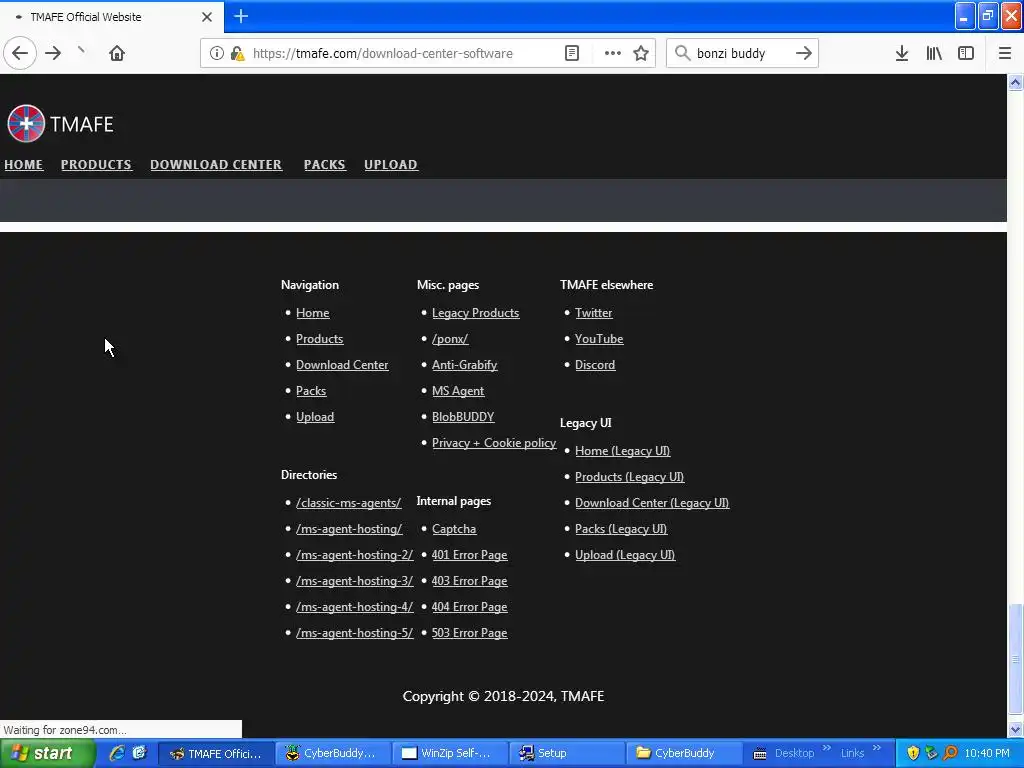Viewport: 1024px width, 768px height.
Task: Open Download Center (Legacy UI) link
Action: [652, 503]
